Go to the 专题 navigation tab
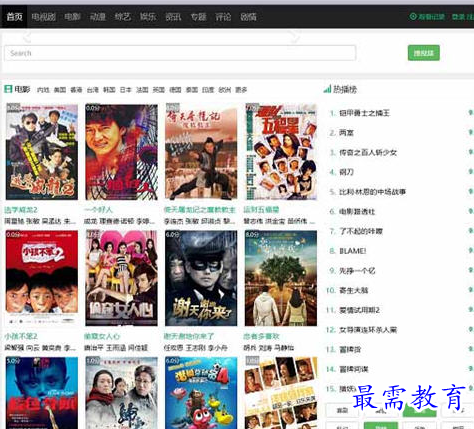This screenshot has width=474, height=429. [199, 17]
